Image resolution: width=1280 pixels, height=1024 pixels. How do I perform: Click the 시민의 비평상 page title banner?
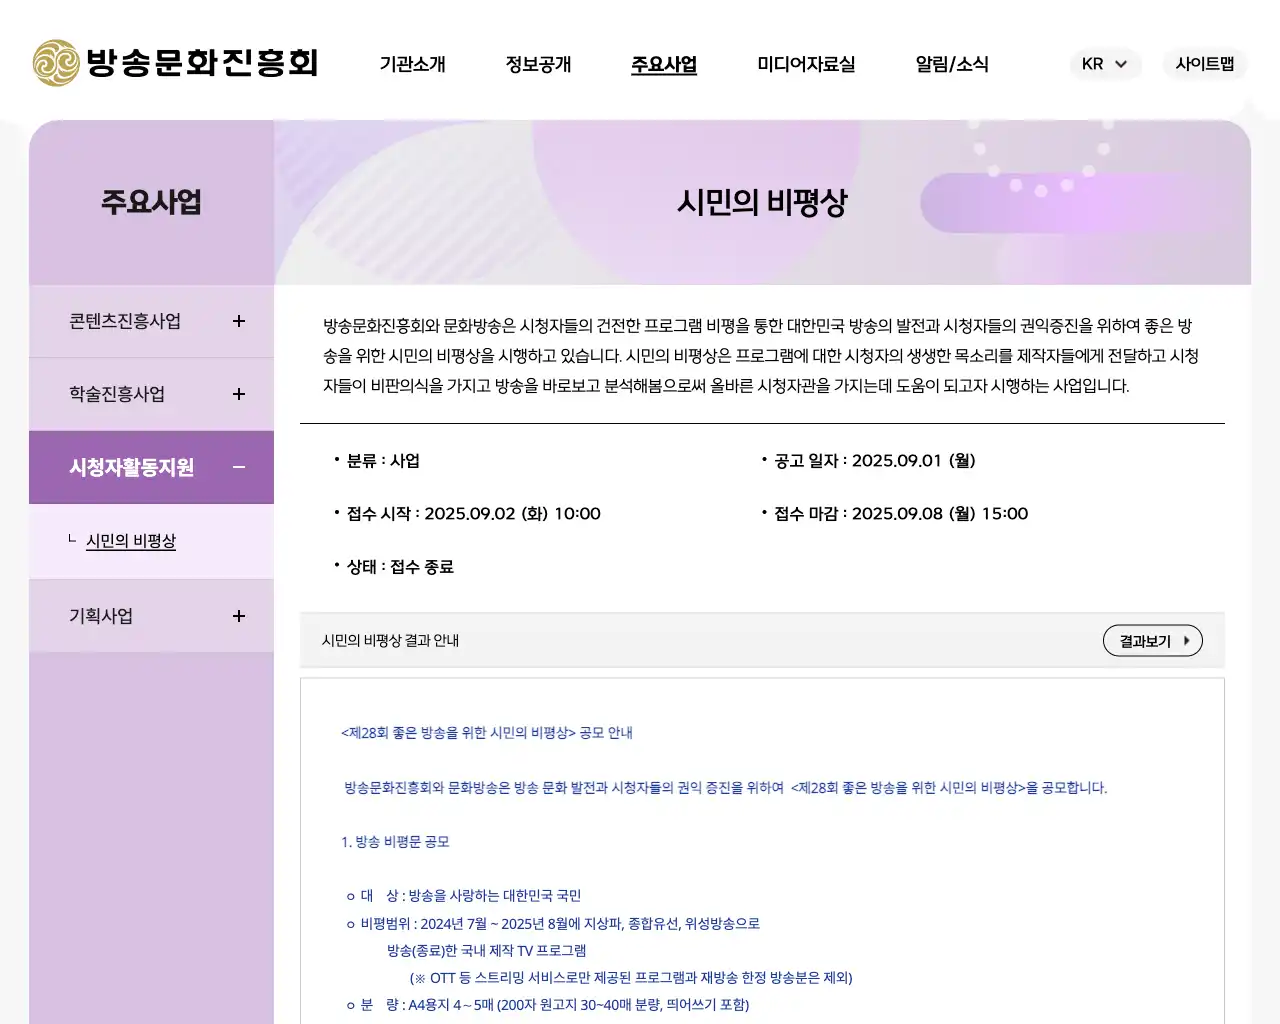click(762, 201)
